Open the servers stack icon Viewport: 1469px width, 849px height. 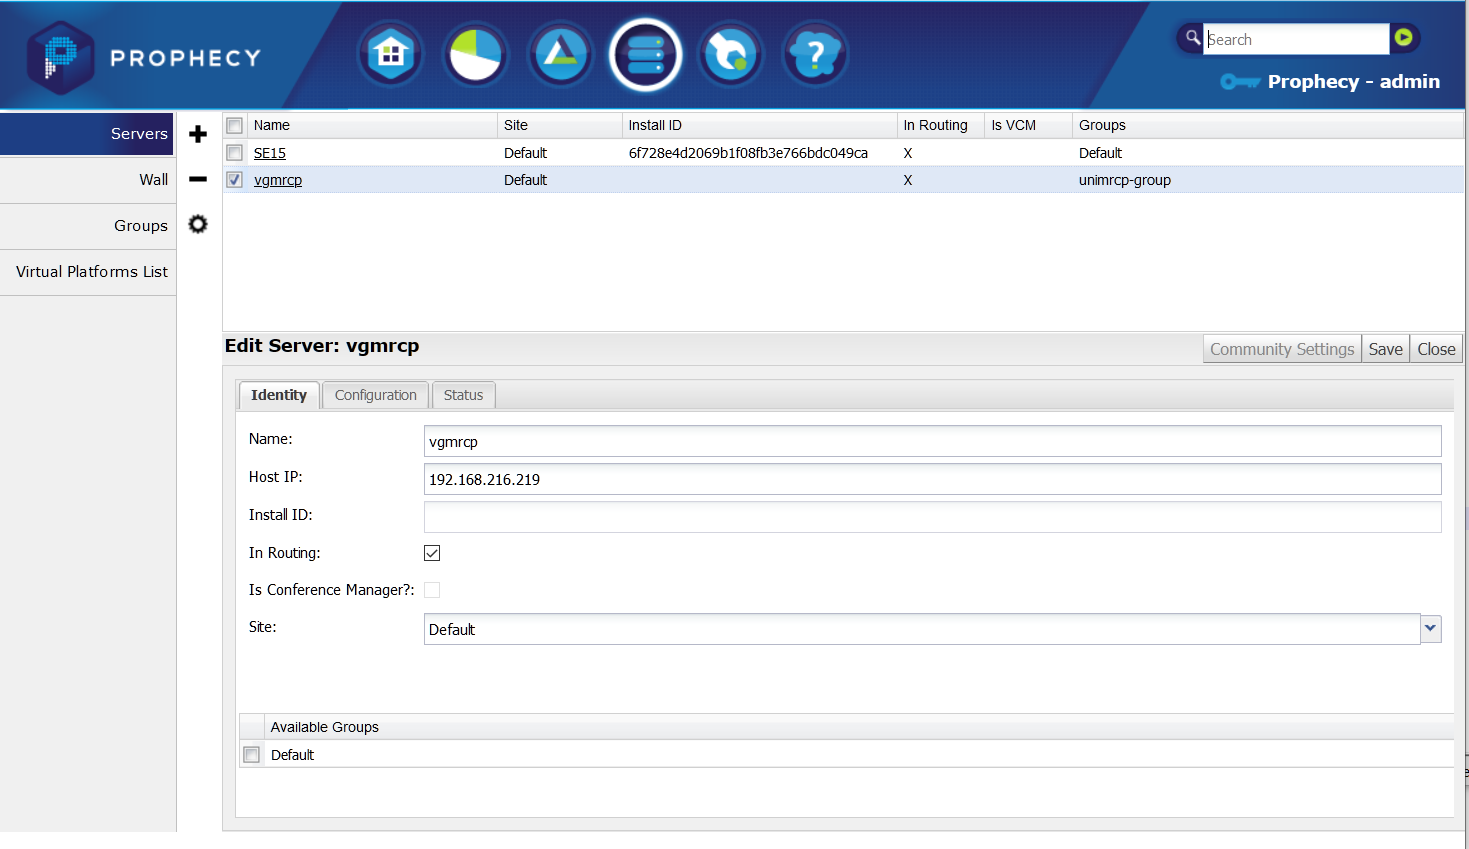646,54
